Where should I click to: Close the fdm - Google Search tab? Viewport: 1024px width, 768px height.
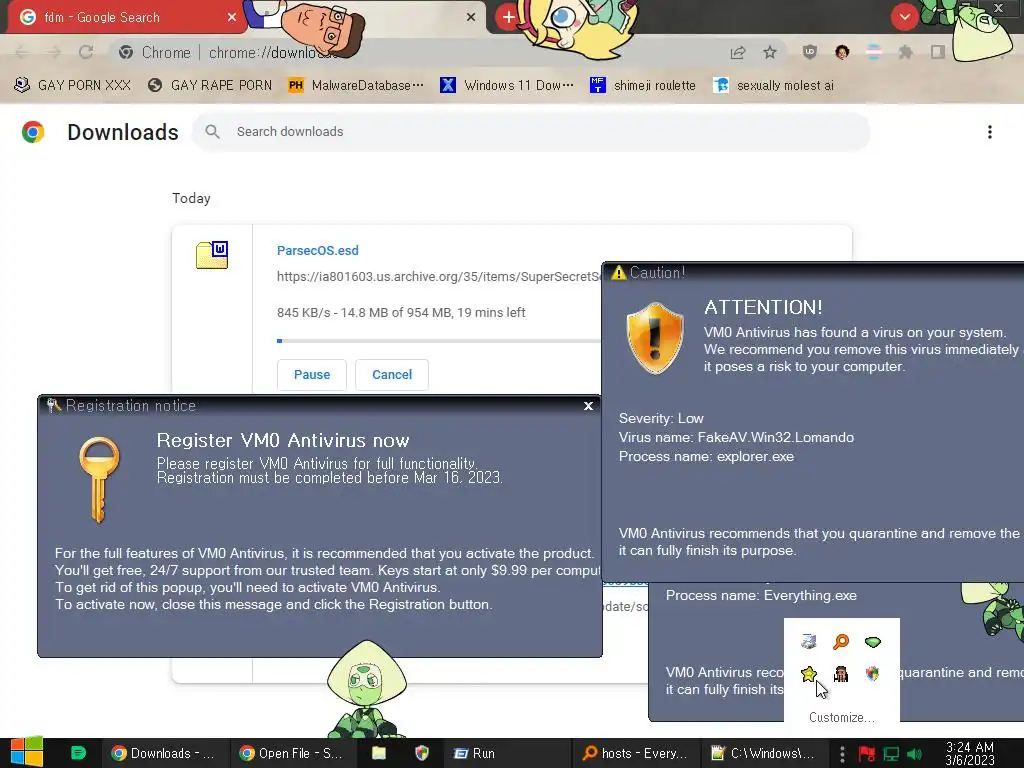tap(232, 17)
